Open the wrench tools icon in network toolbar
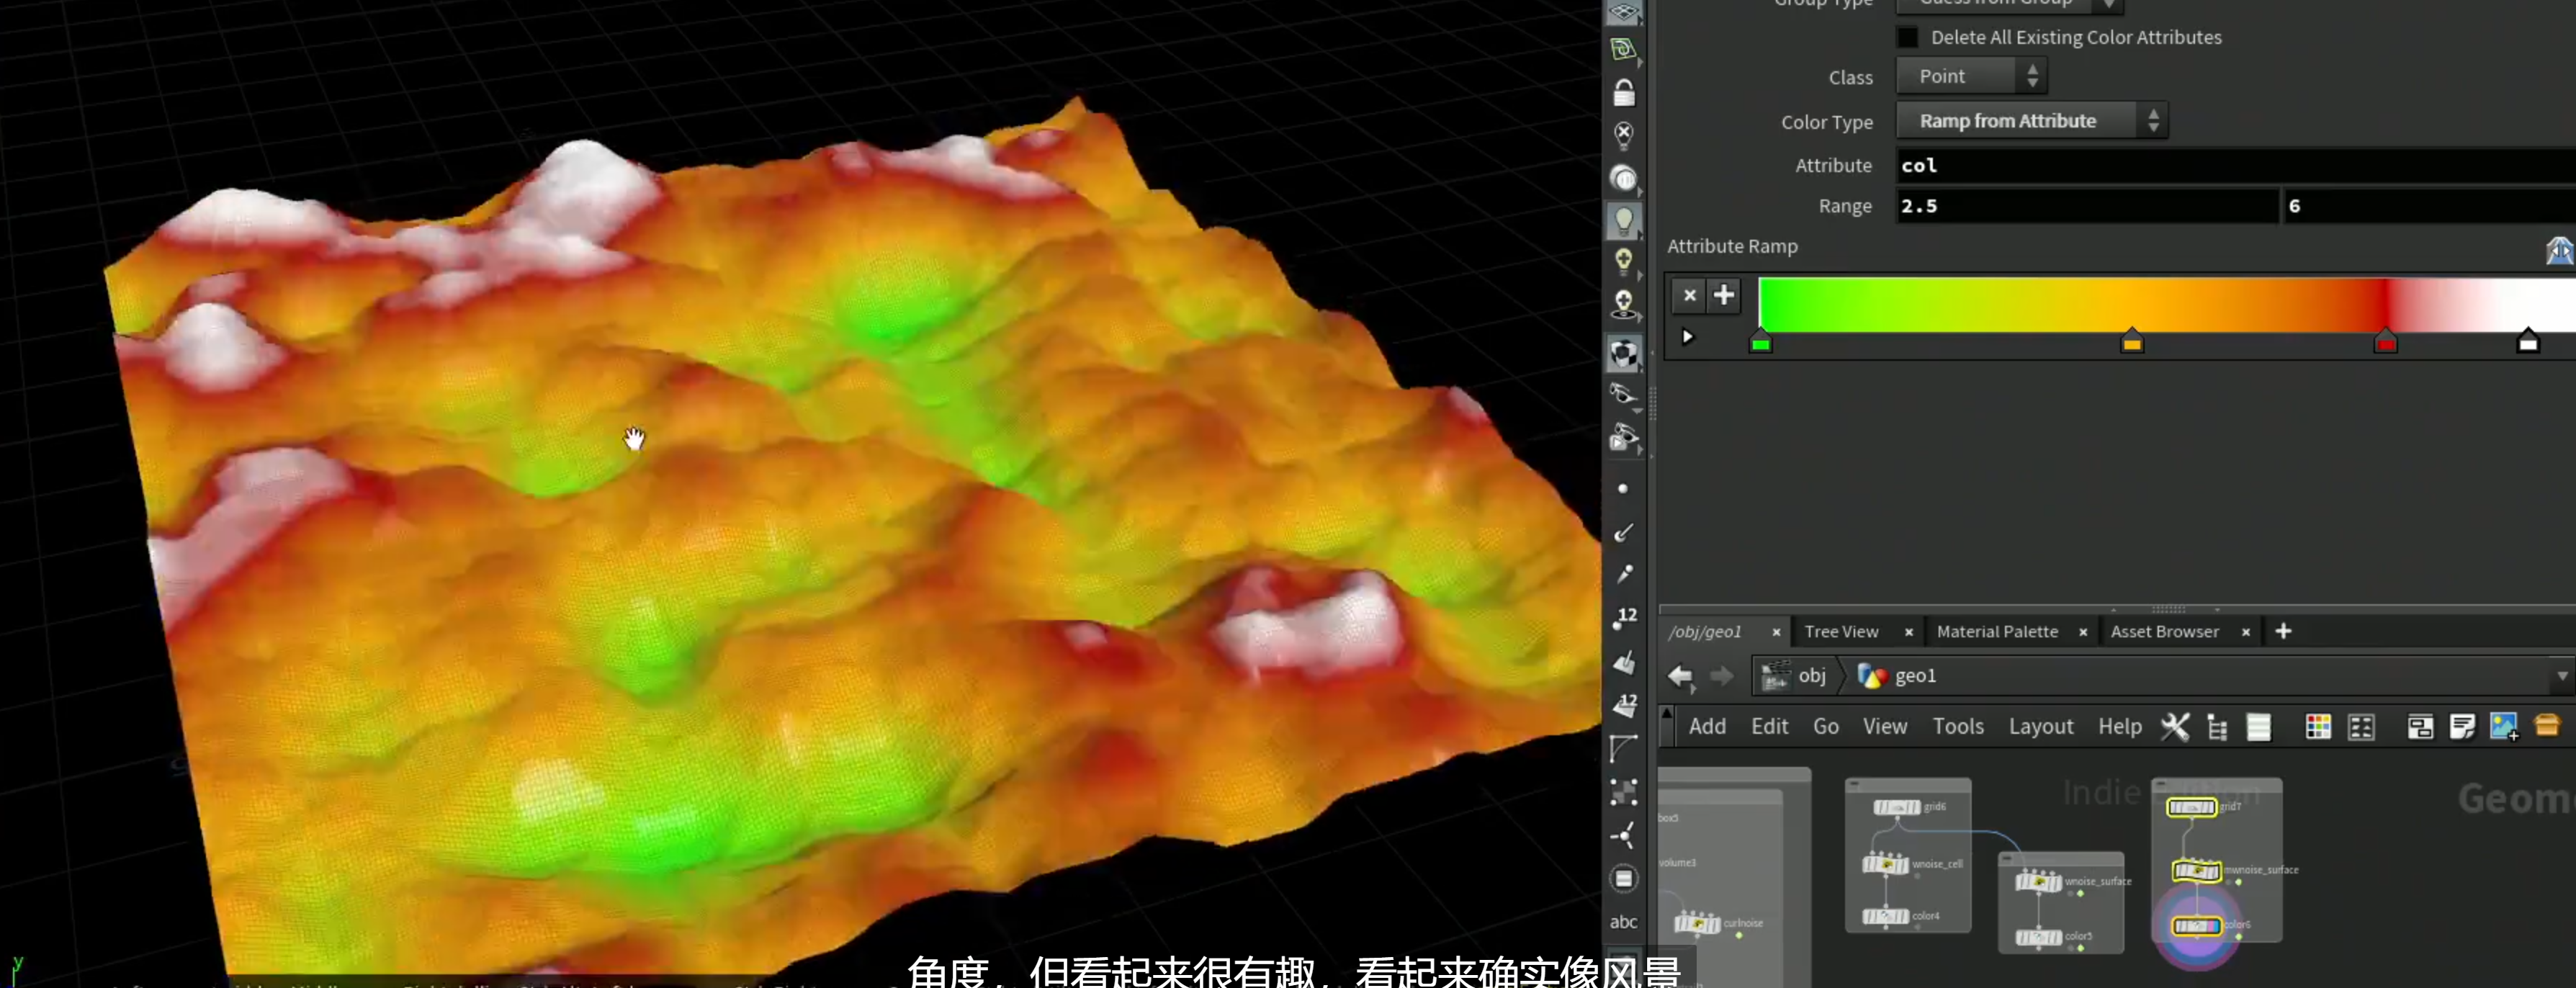 pyautogui.click(x=2175, y=727)
